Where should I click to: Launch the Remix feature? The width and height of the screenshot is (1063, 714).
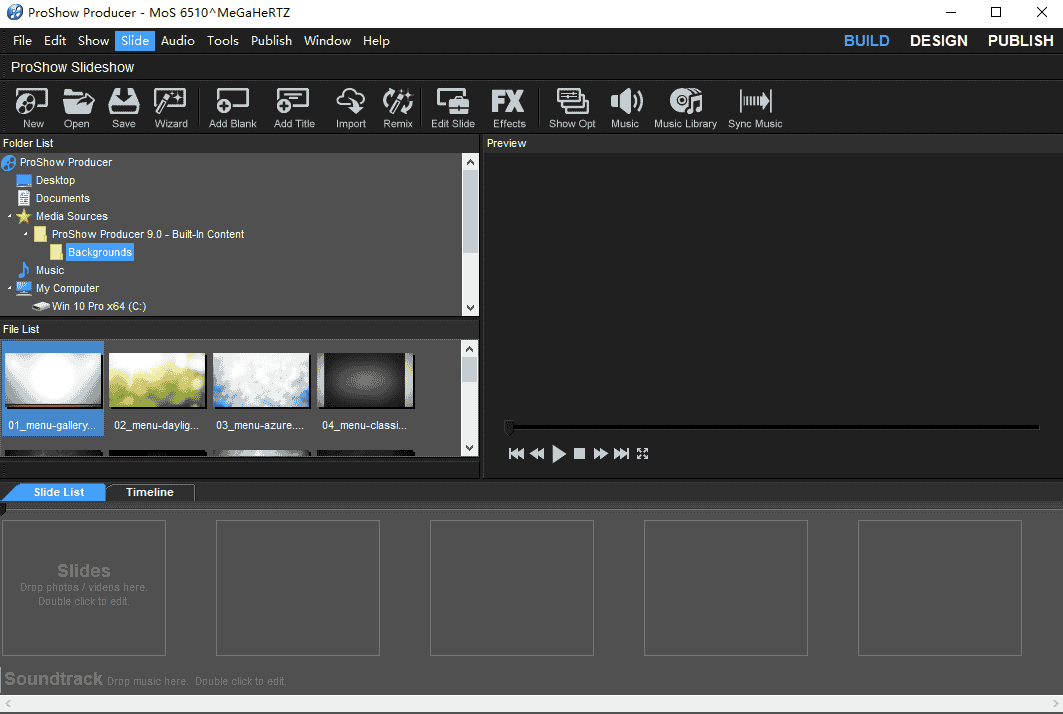[397, 107]
